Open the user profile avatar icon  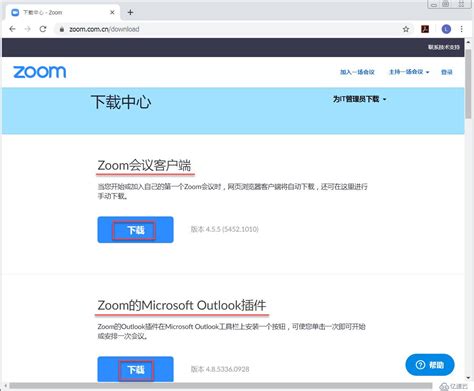446,29
